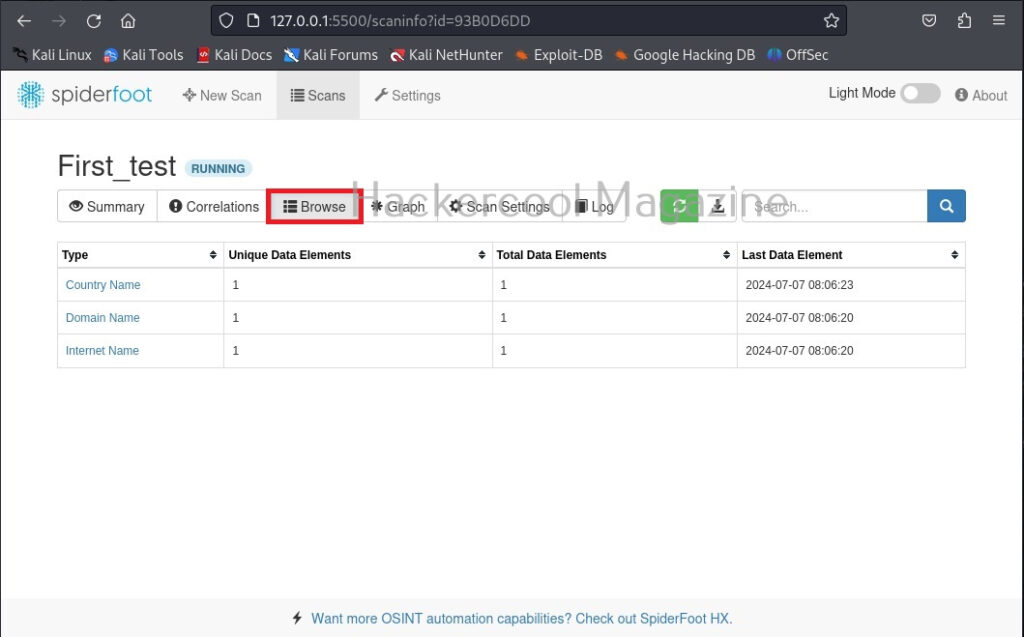
Task: Click the address bar URL field
Action: [x=529, y=21]
